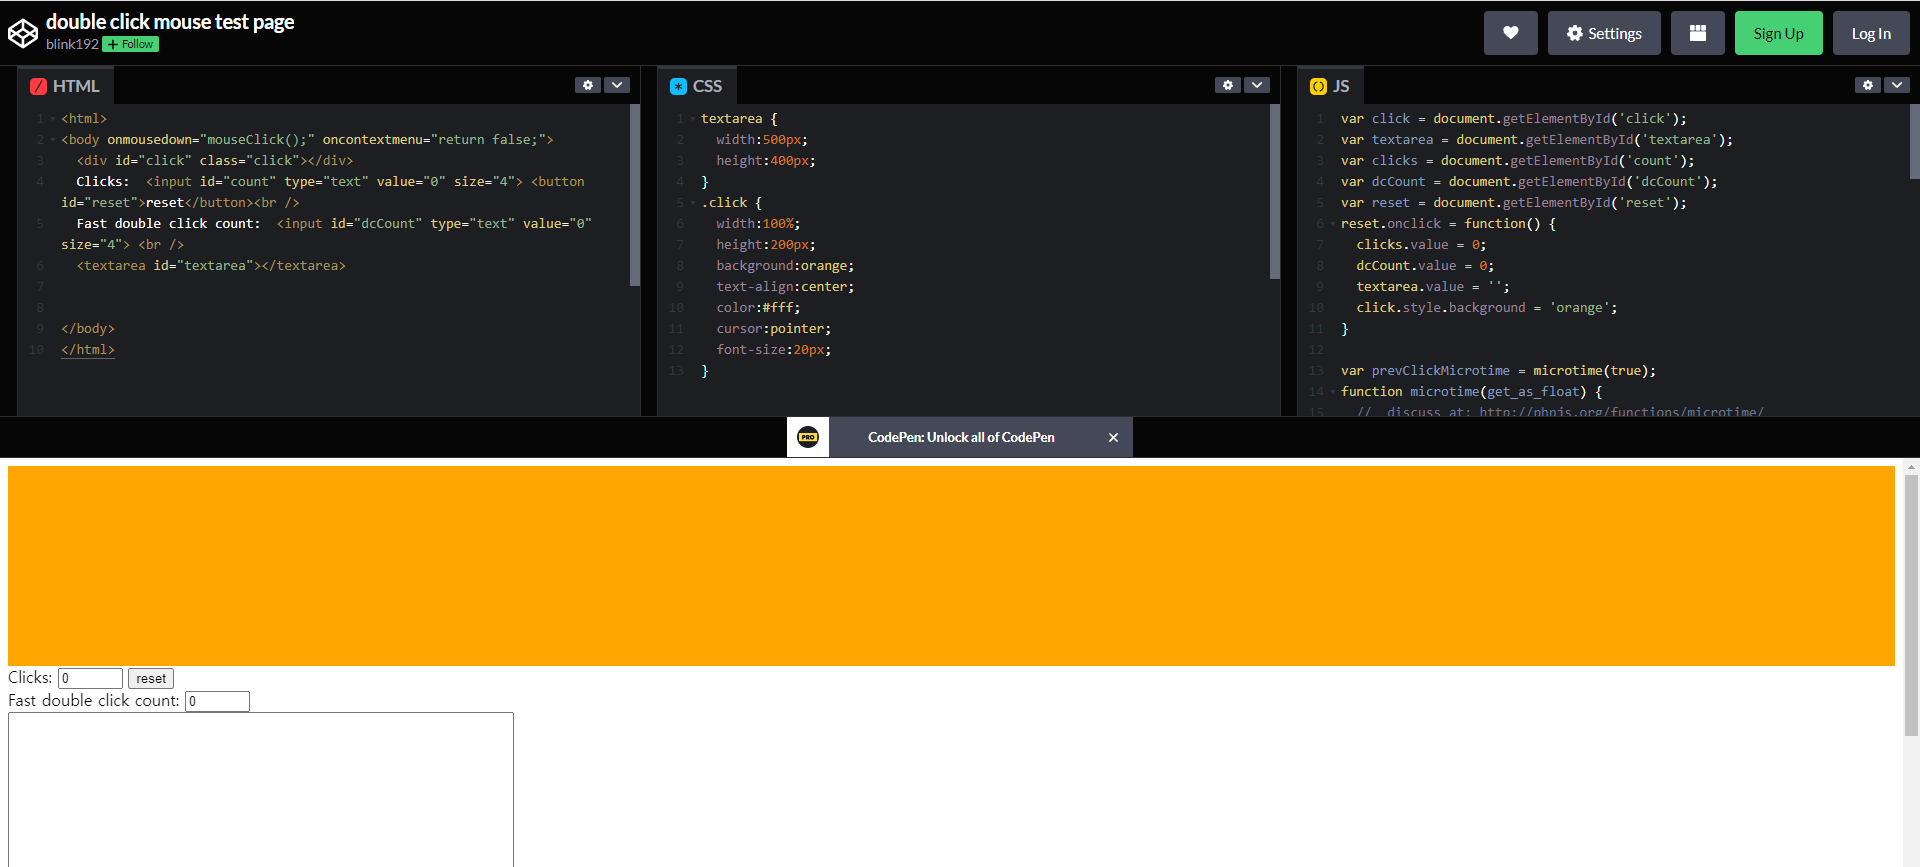
Task: Follow user blink192
Action: coord(131,44)
